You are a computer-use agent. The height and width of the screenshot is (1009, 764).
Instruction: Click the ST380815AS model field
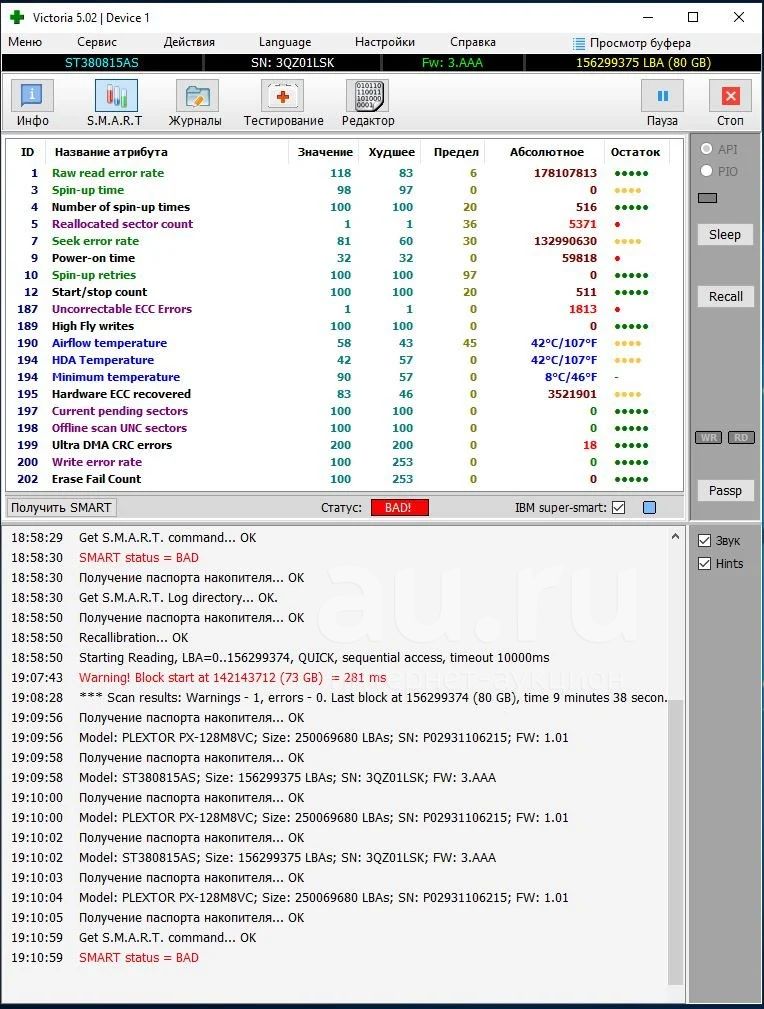pos(102,63)
